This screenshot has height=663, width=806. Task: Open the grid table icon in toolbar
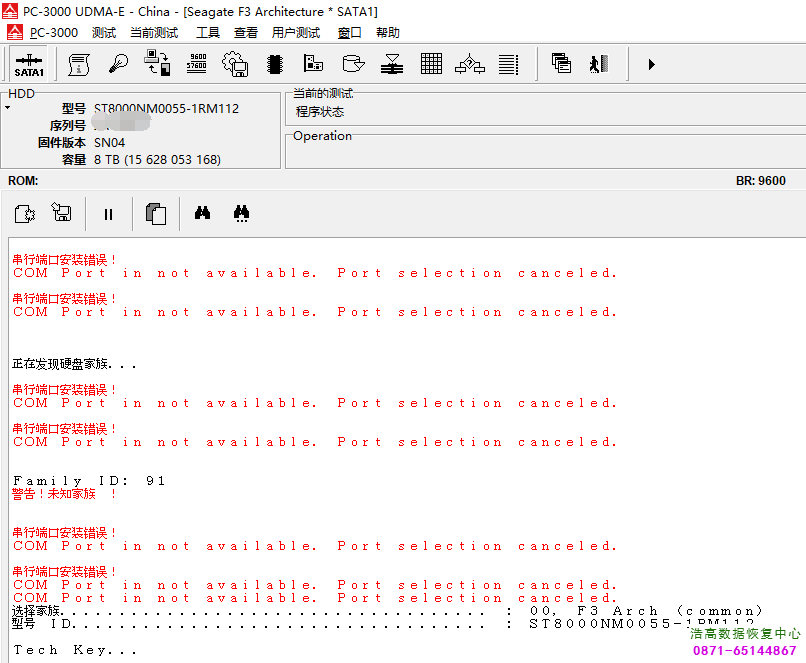(431, 65)
